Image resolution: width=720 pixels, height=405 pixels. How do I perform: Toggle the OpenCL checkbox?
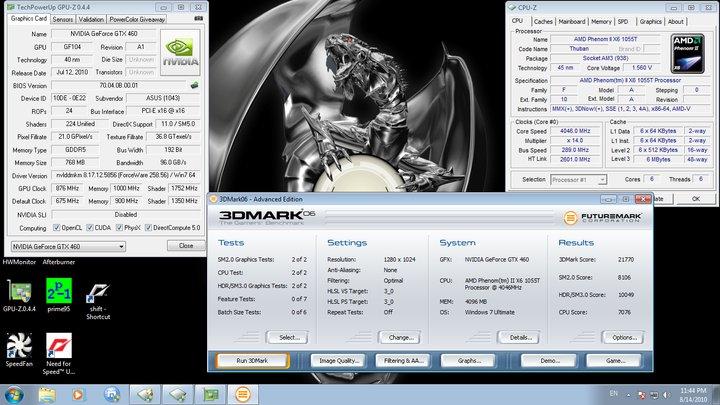point(56,227)
